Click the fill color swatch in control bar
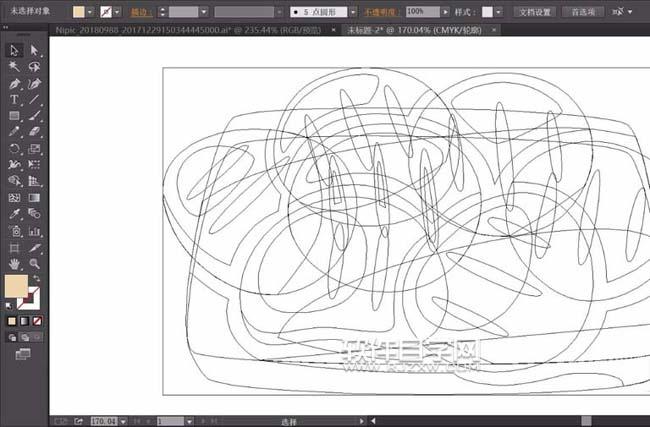Screen dimensions: 650x427 point(78,12)
